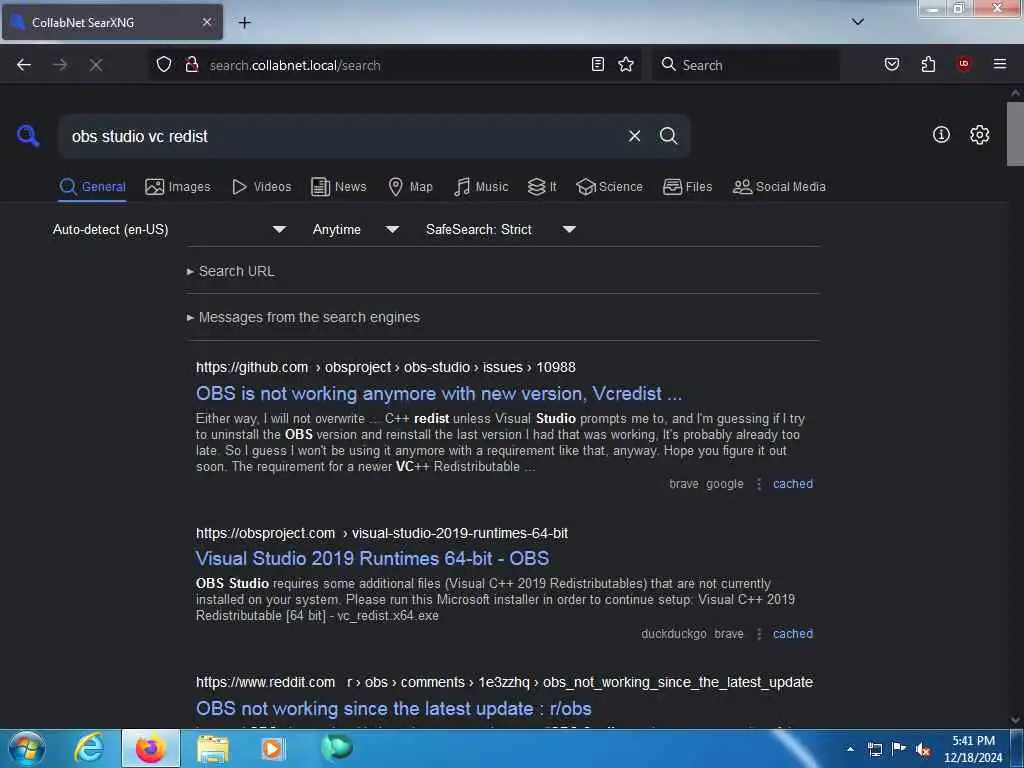Viewport: 1024px width, 768px height.
Task: Click the uBlock Origin extension icon
Action: pos(963,64)
